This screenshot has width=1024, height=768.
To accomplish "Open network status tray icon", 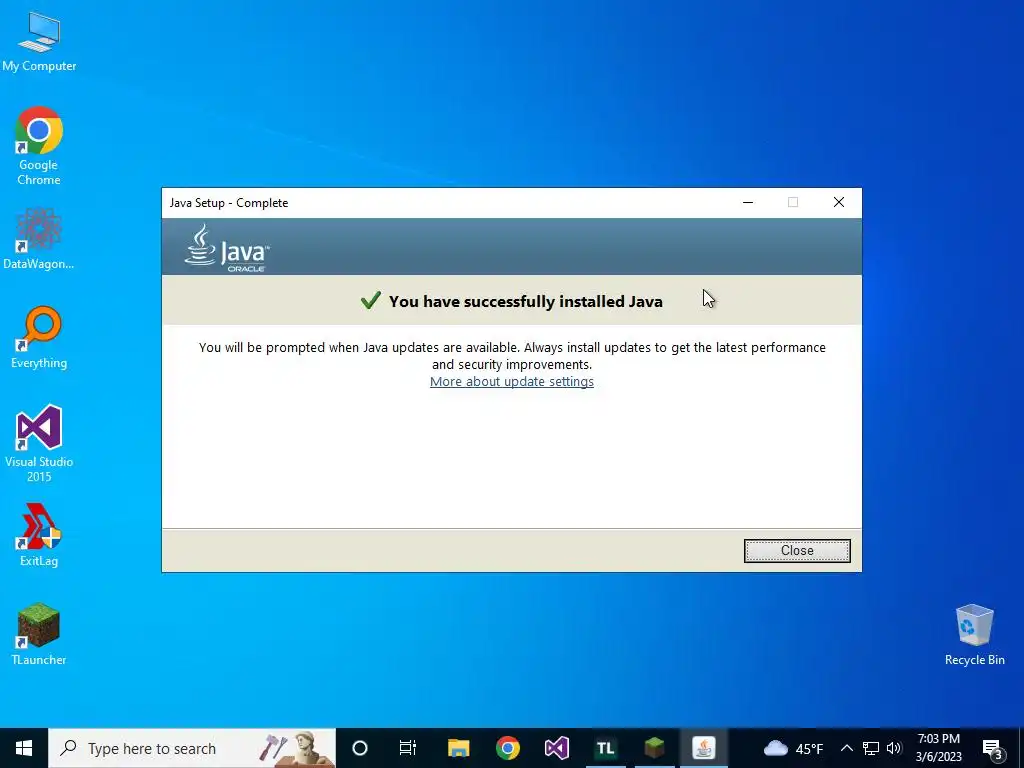I will [x=871, y=748].
